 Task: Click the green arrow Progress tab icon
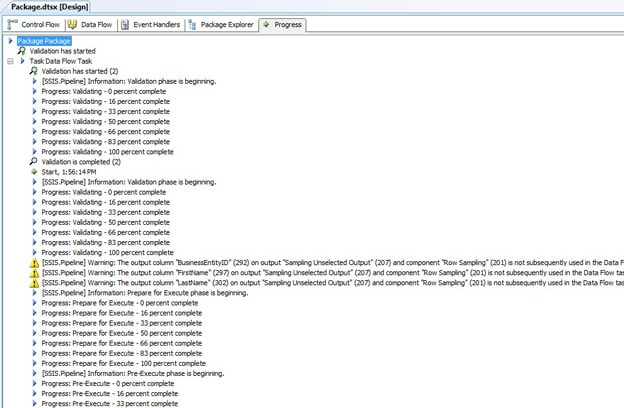tap(266, 24)
